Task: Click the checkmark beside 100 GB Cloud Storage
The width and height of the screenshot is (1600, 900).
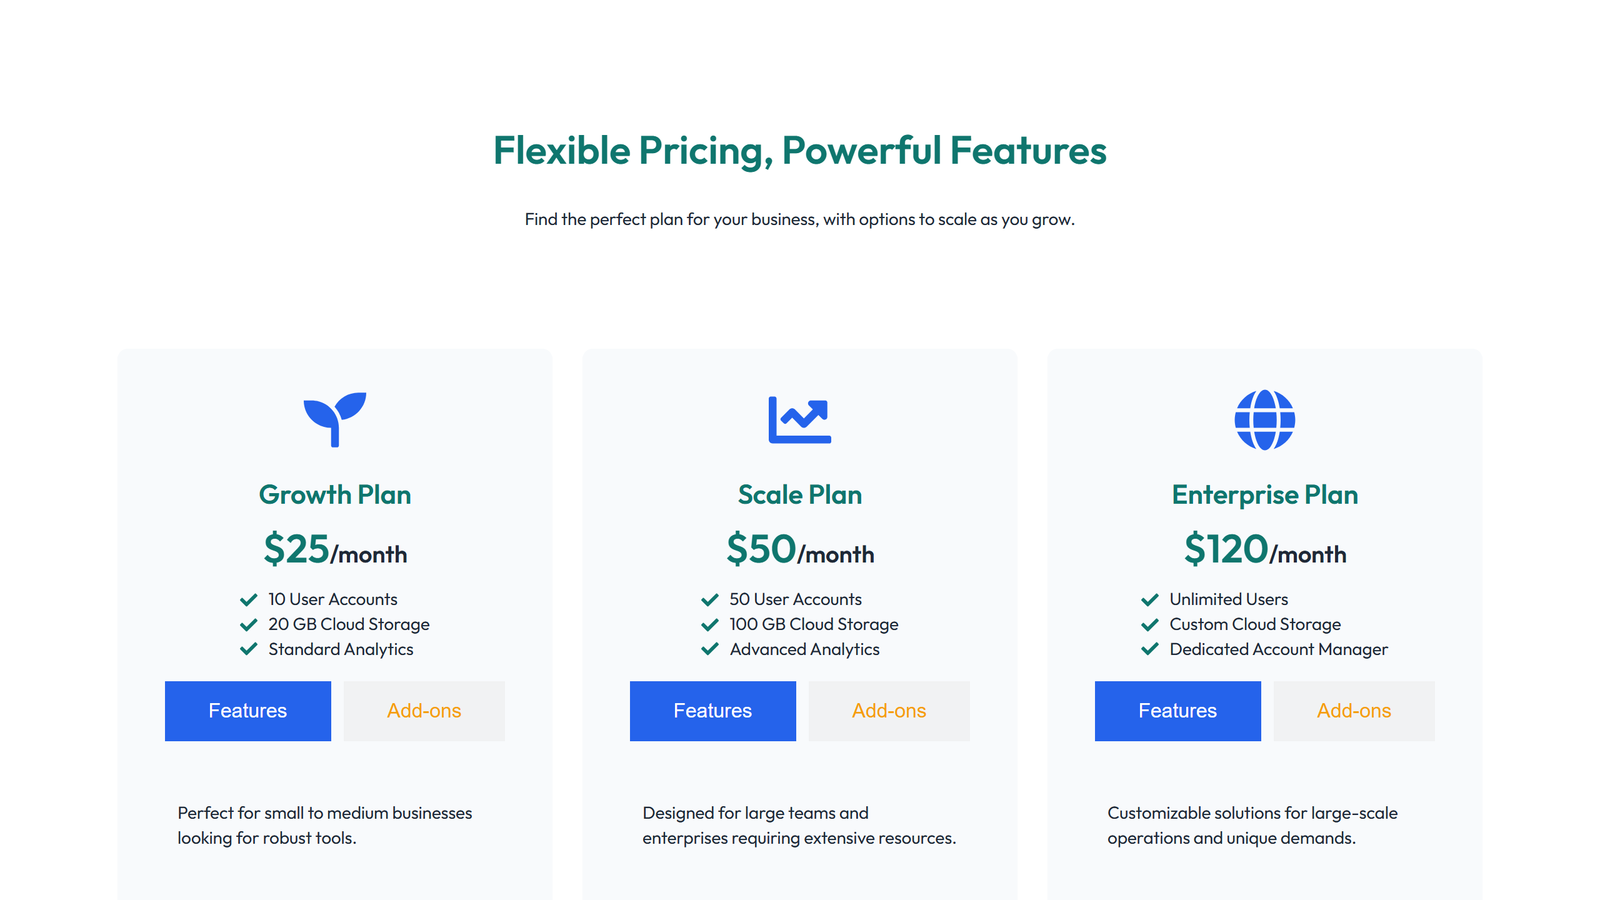Action: pos(709,624)
